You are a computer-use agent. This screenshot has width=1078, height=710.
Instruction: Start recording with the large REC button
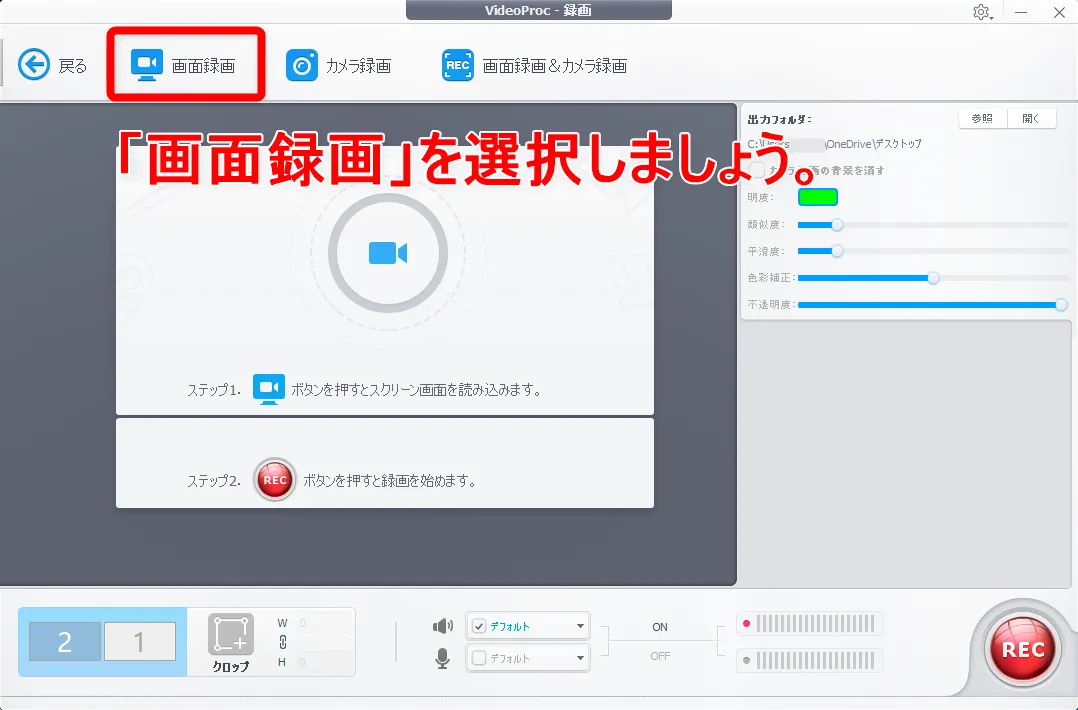1022,649
